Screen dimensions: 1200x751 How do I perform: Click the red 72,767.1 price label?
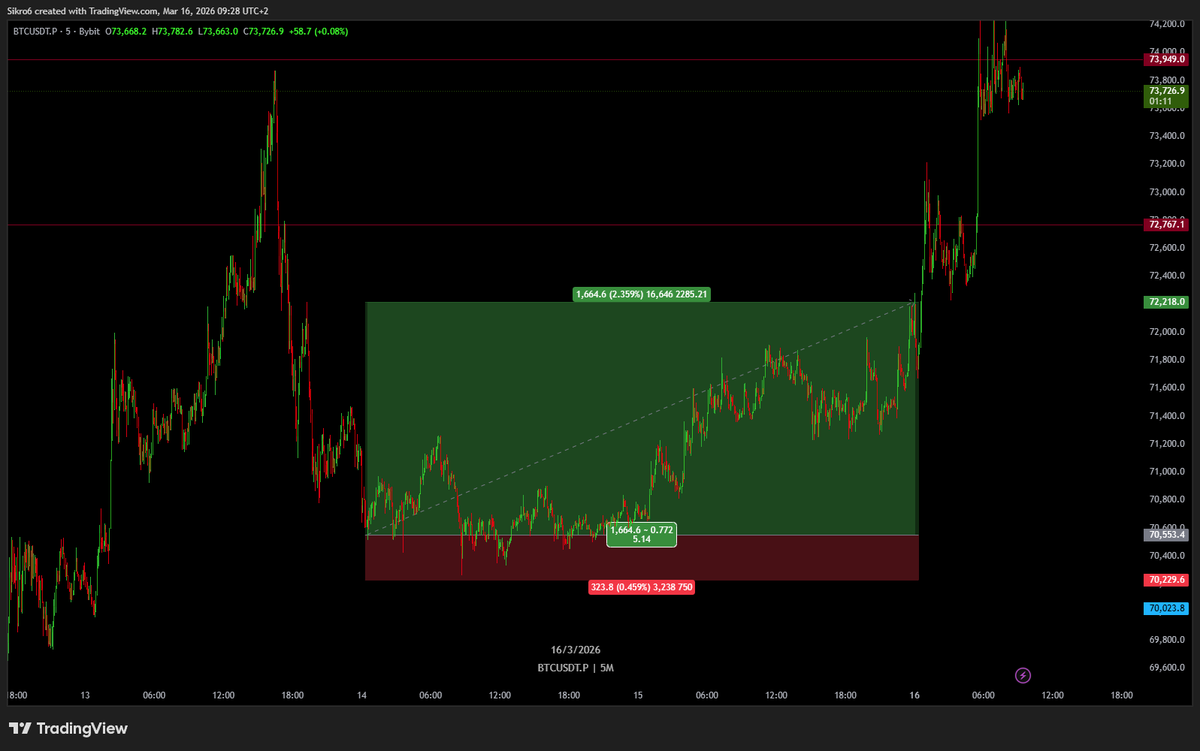[1164, 225]
